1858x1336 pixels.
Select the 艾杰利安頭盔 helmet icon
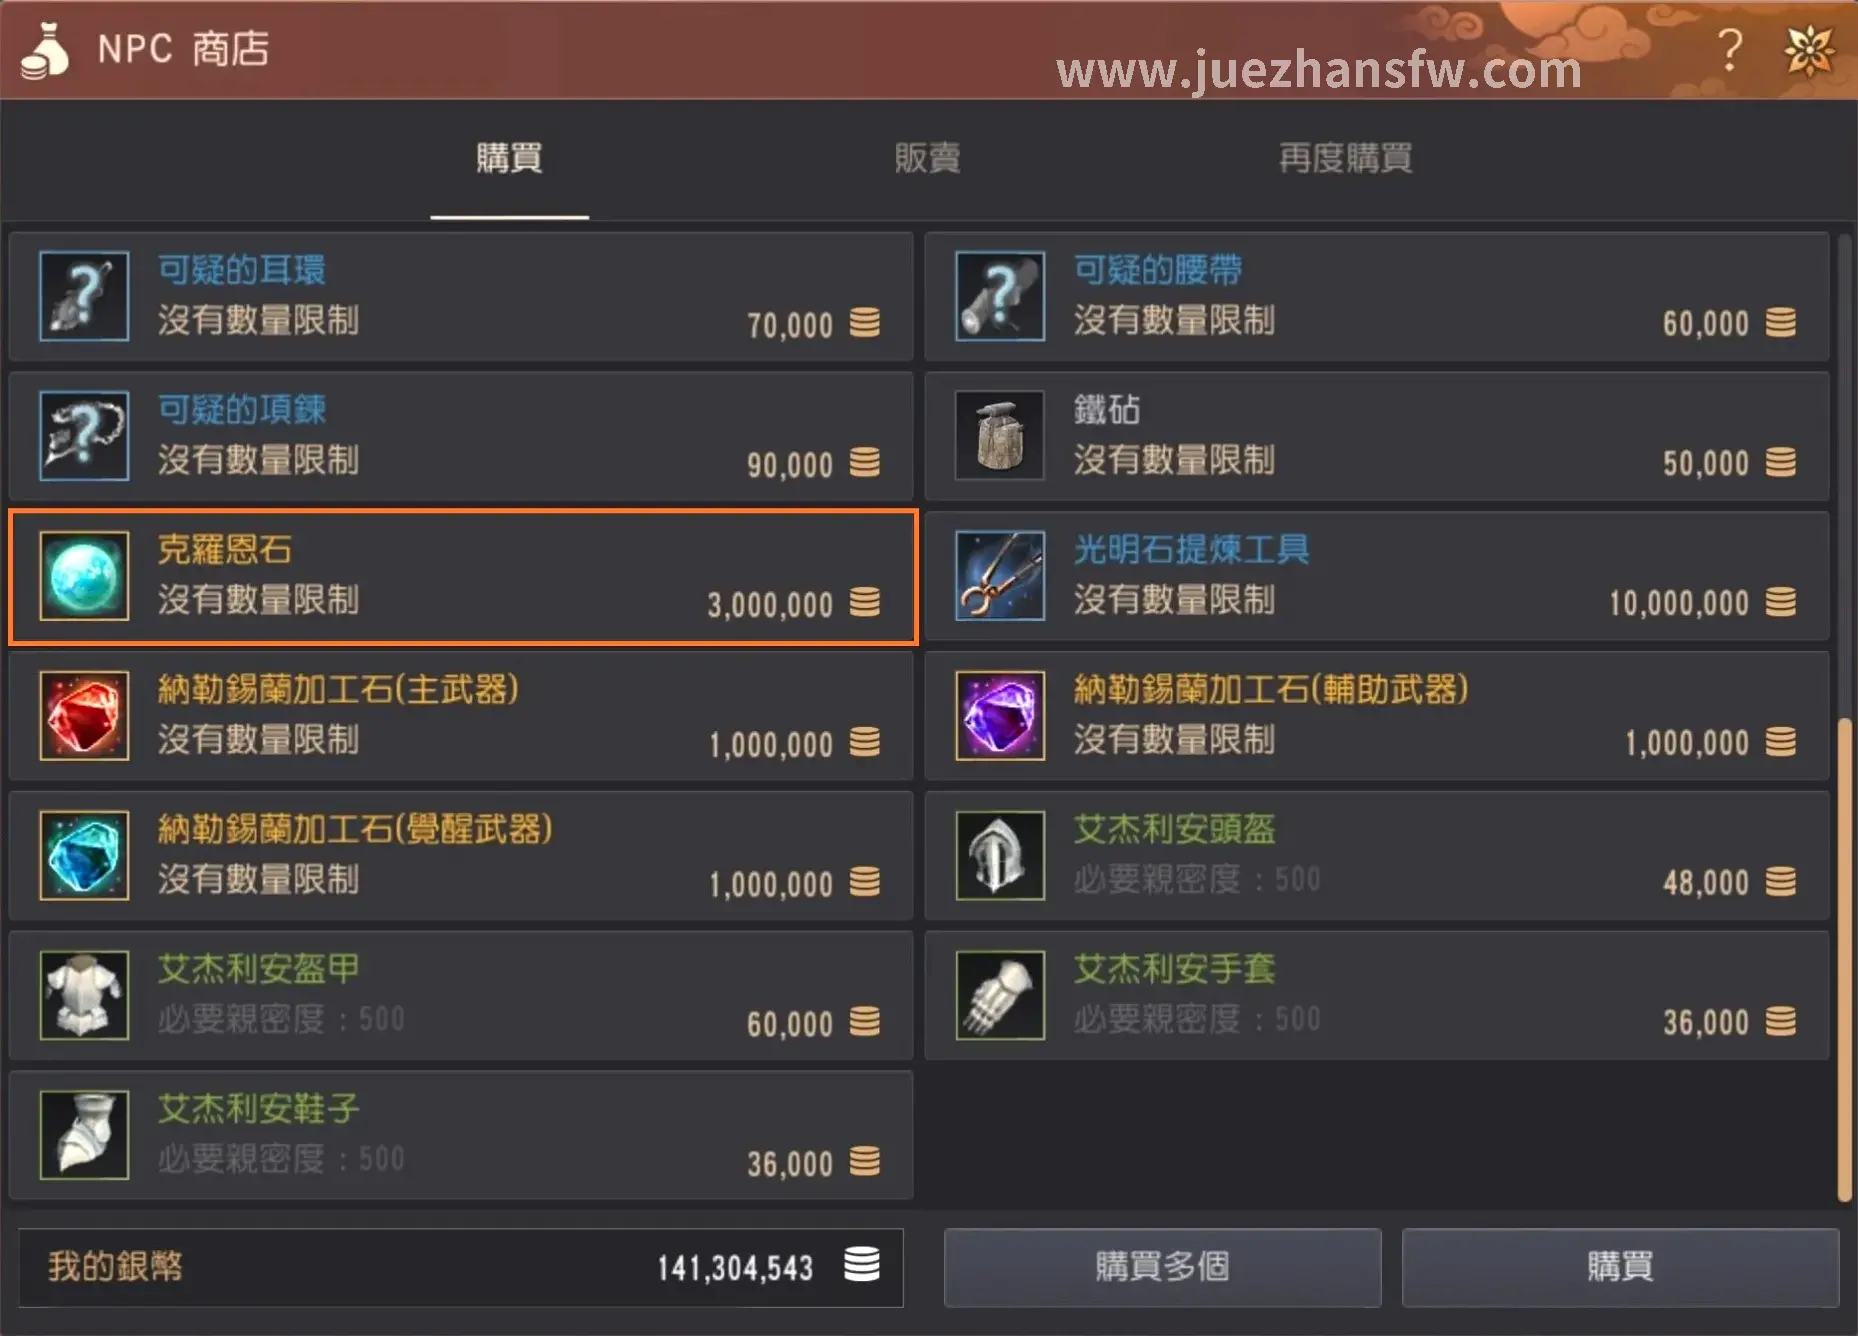click(x=1000, y=856)
